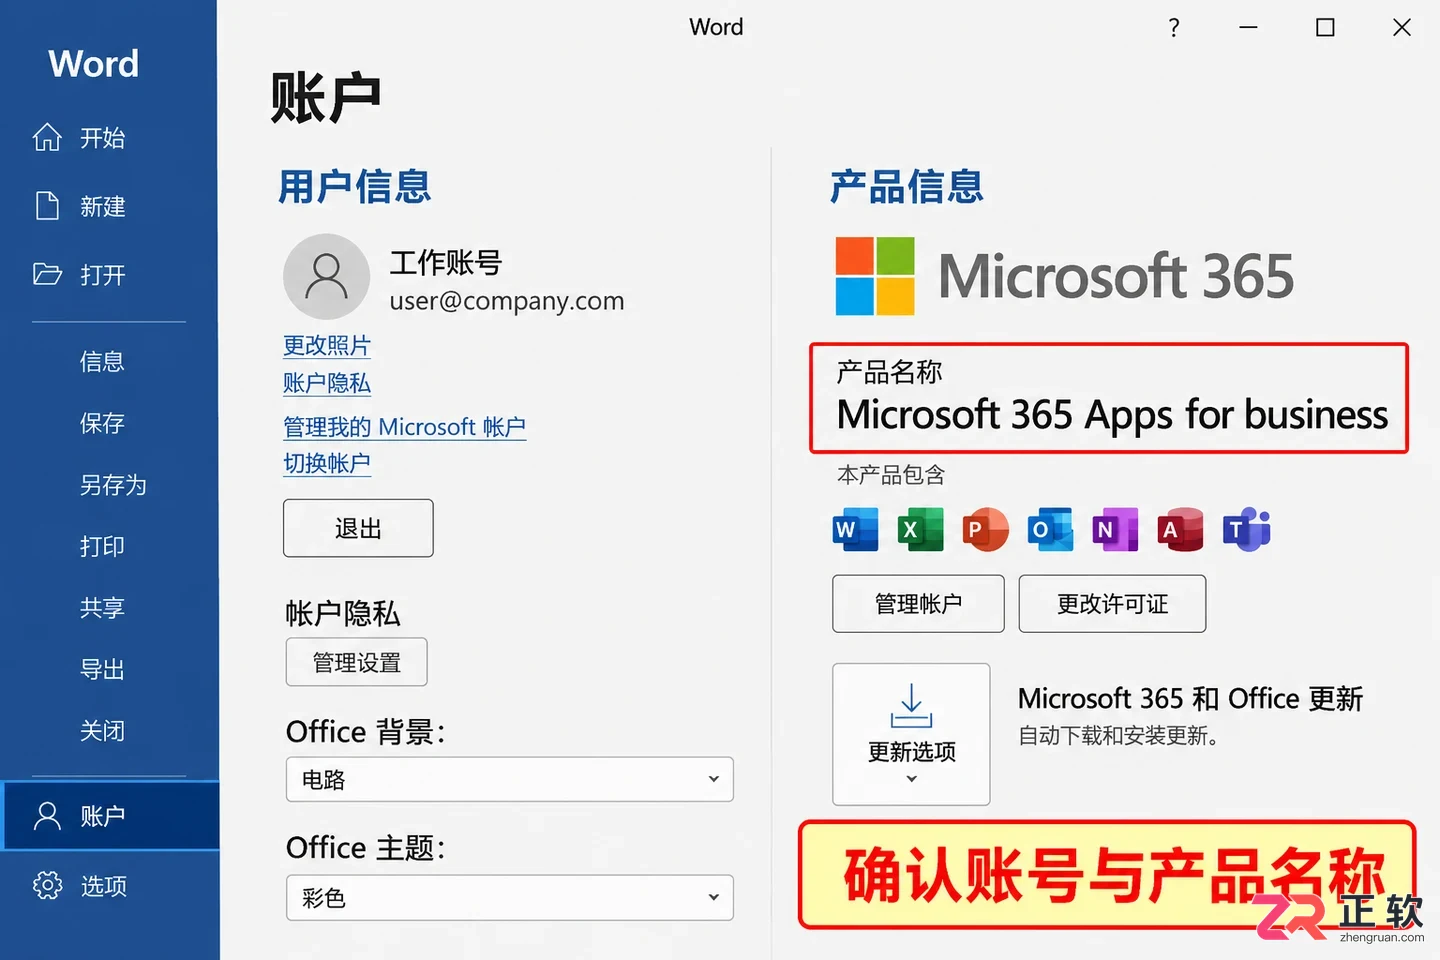Screen dimensions: 1440x960
Task: Click the Word app icon in product list
Action: click(x=855, y=529)
